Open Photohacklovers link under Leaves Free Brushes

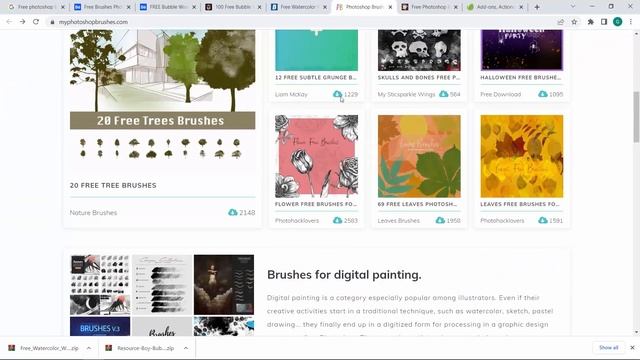(502, 220)
